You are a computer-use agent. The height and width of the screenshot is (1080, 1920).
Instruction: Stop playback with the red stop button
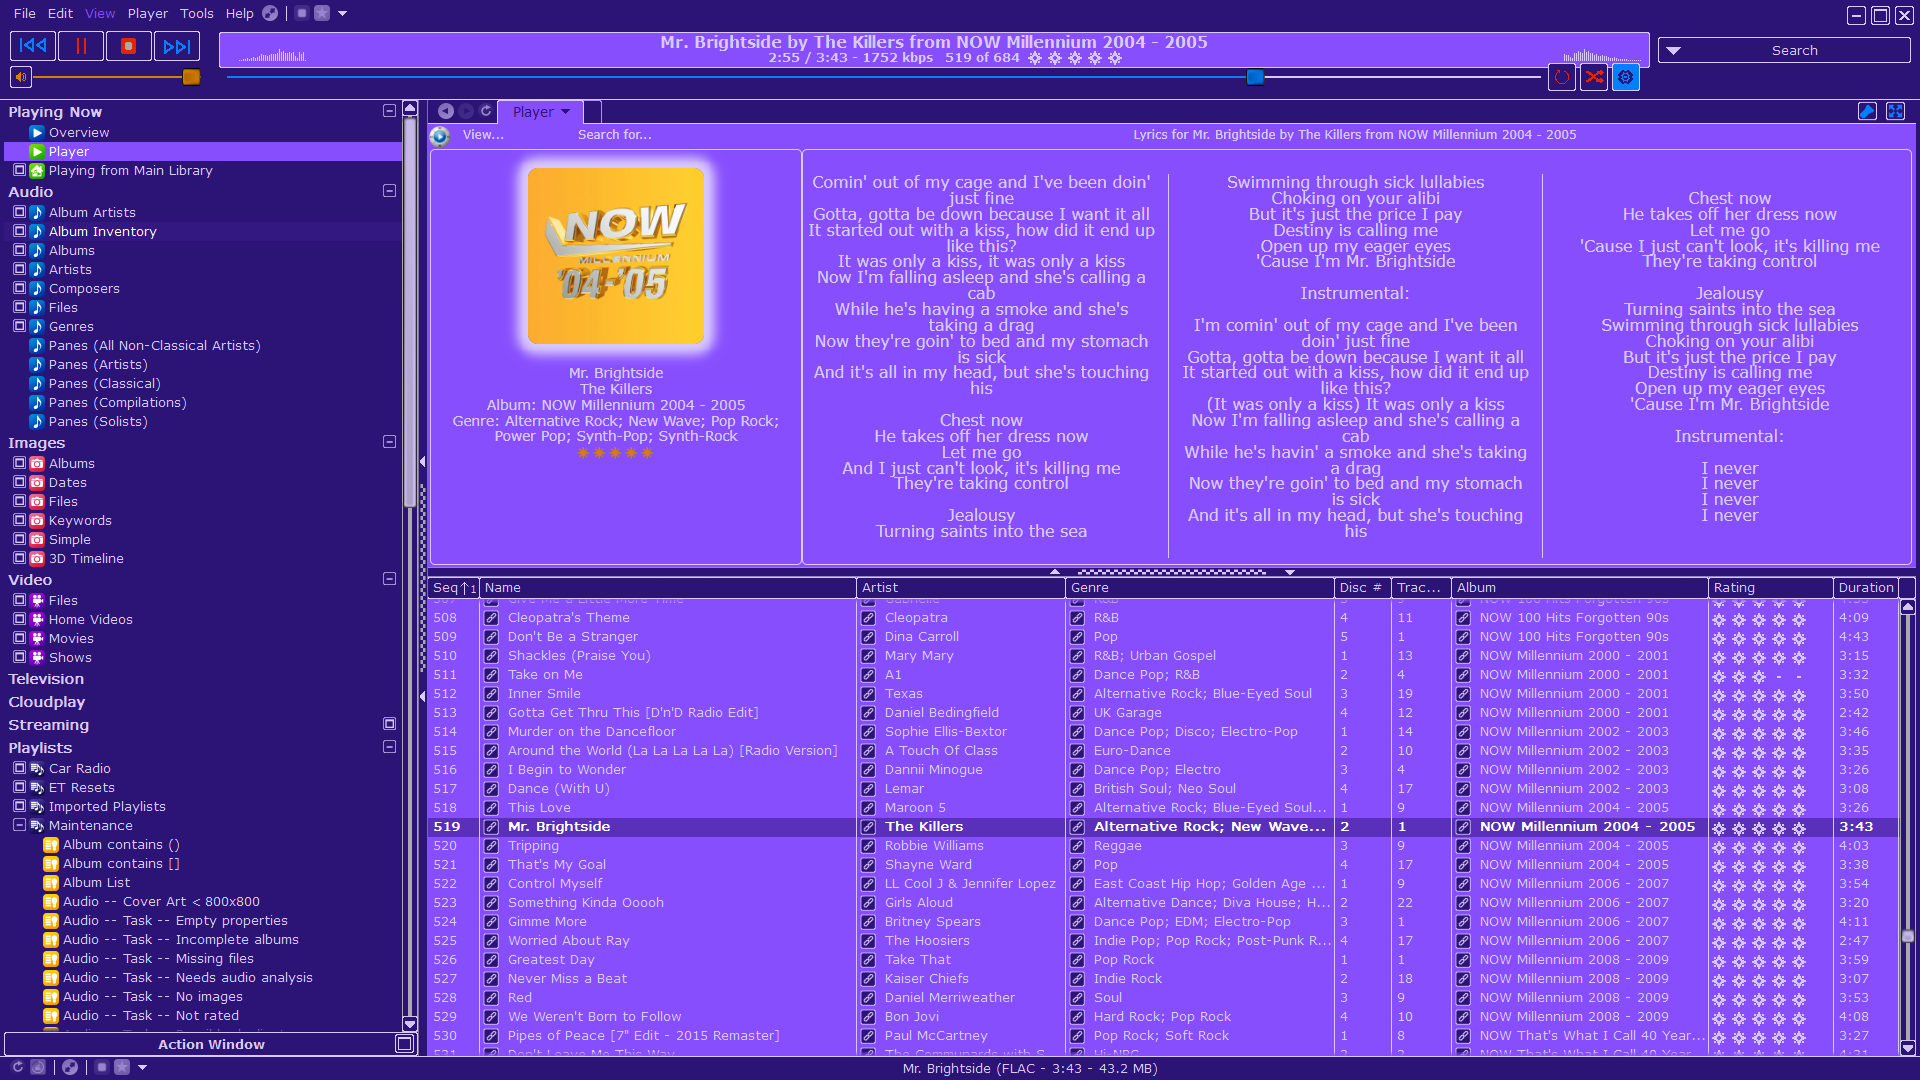(x=128, y=46)
